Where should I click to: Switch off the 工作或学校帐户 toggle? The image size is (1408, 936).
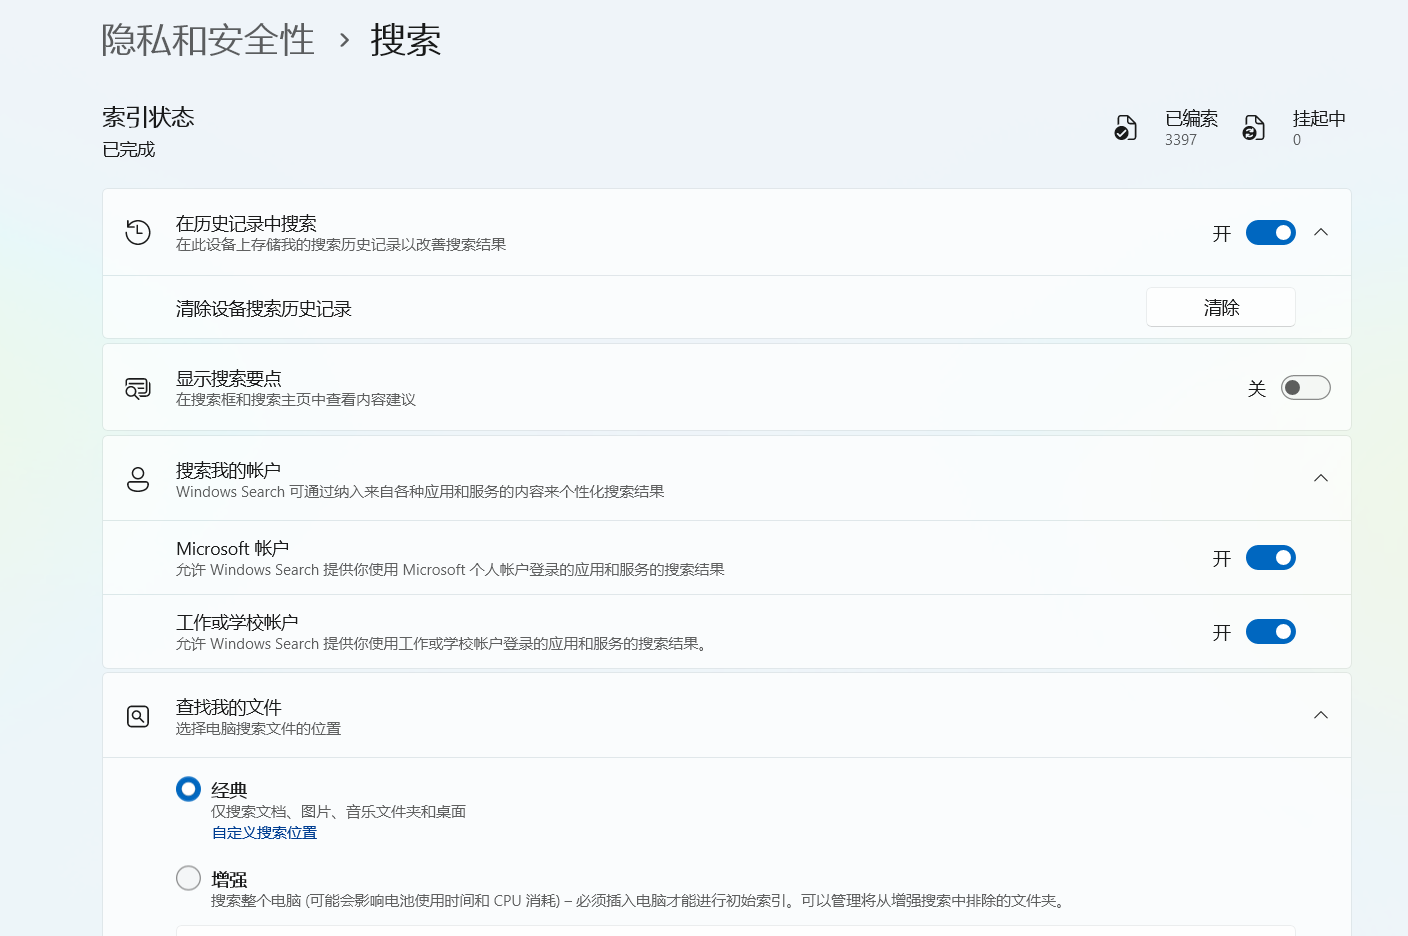tap(1271, 632)
